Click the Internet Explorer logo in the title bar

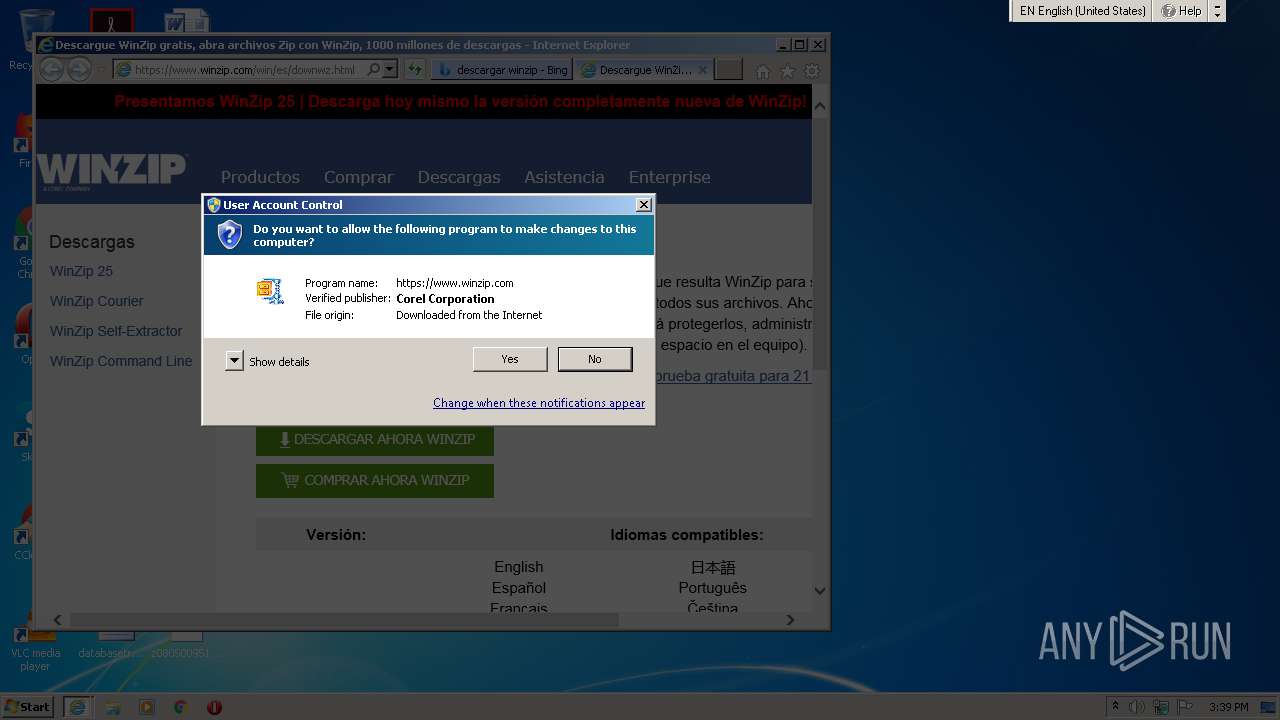(x=45, y=45)
